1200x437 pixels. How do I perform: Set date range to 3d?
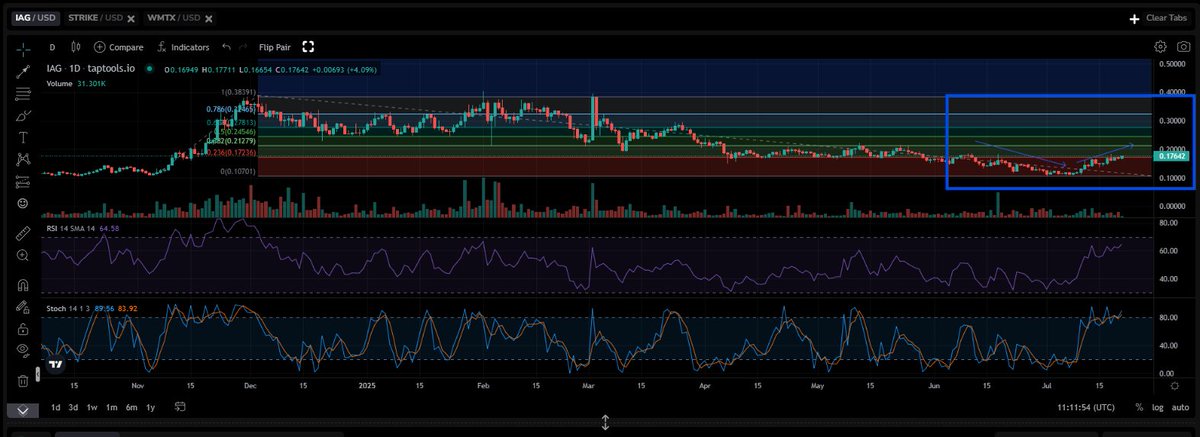(x=74, y=407)
